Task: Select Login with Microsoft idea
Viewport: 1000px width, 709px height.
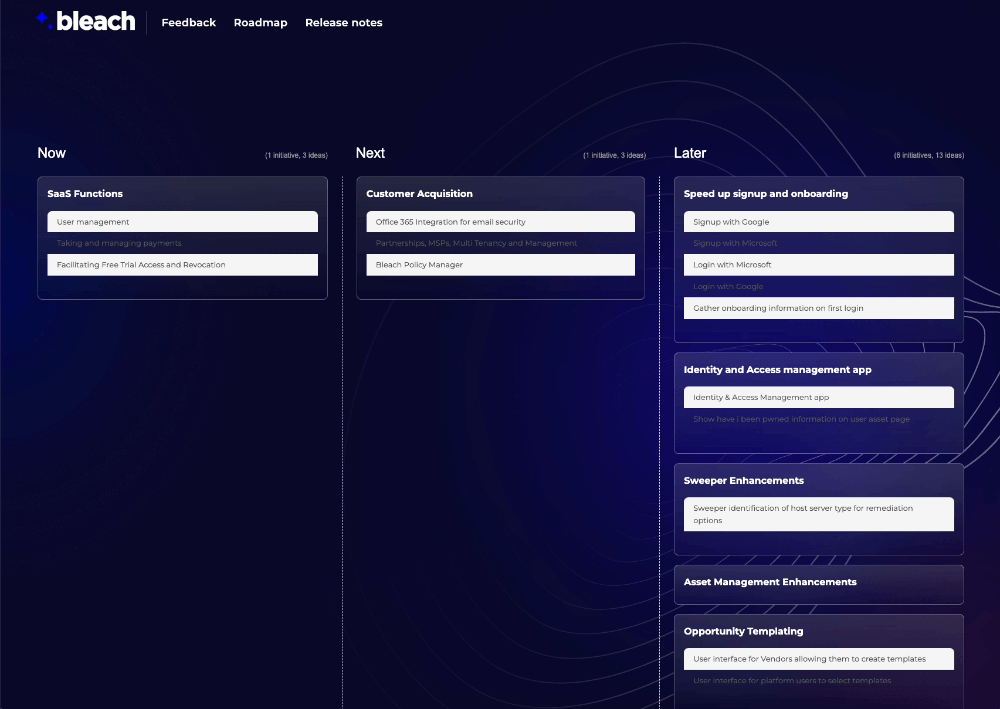Action: pos(819,265)
